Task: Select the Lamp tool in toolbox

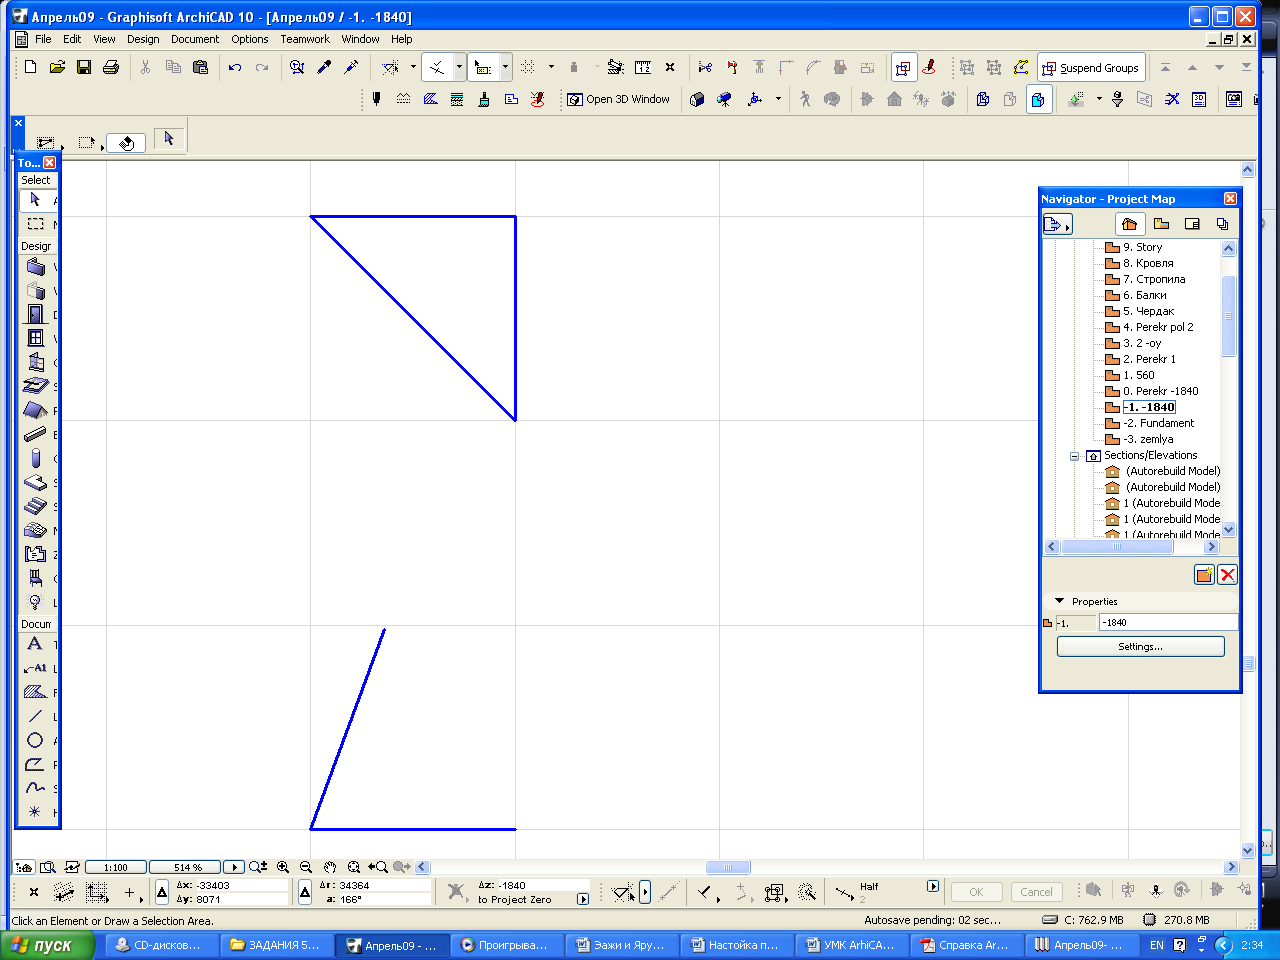Action: 35,602
